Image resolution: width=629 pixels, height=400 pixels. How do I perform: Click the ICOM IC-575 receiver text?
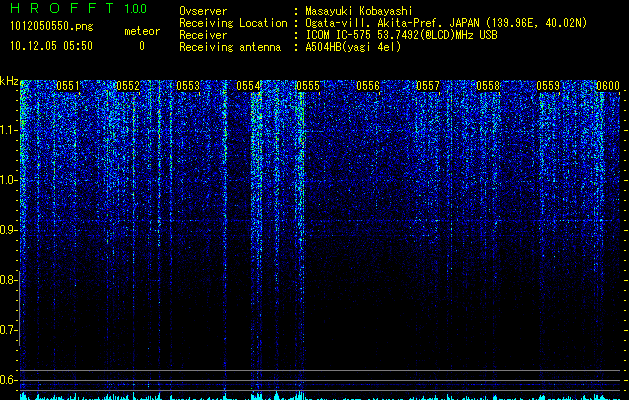(x=401, y=35)
